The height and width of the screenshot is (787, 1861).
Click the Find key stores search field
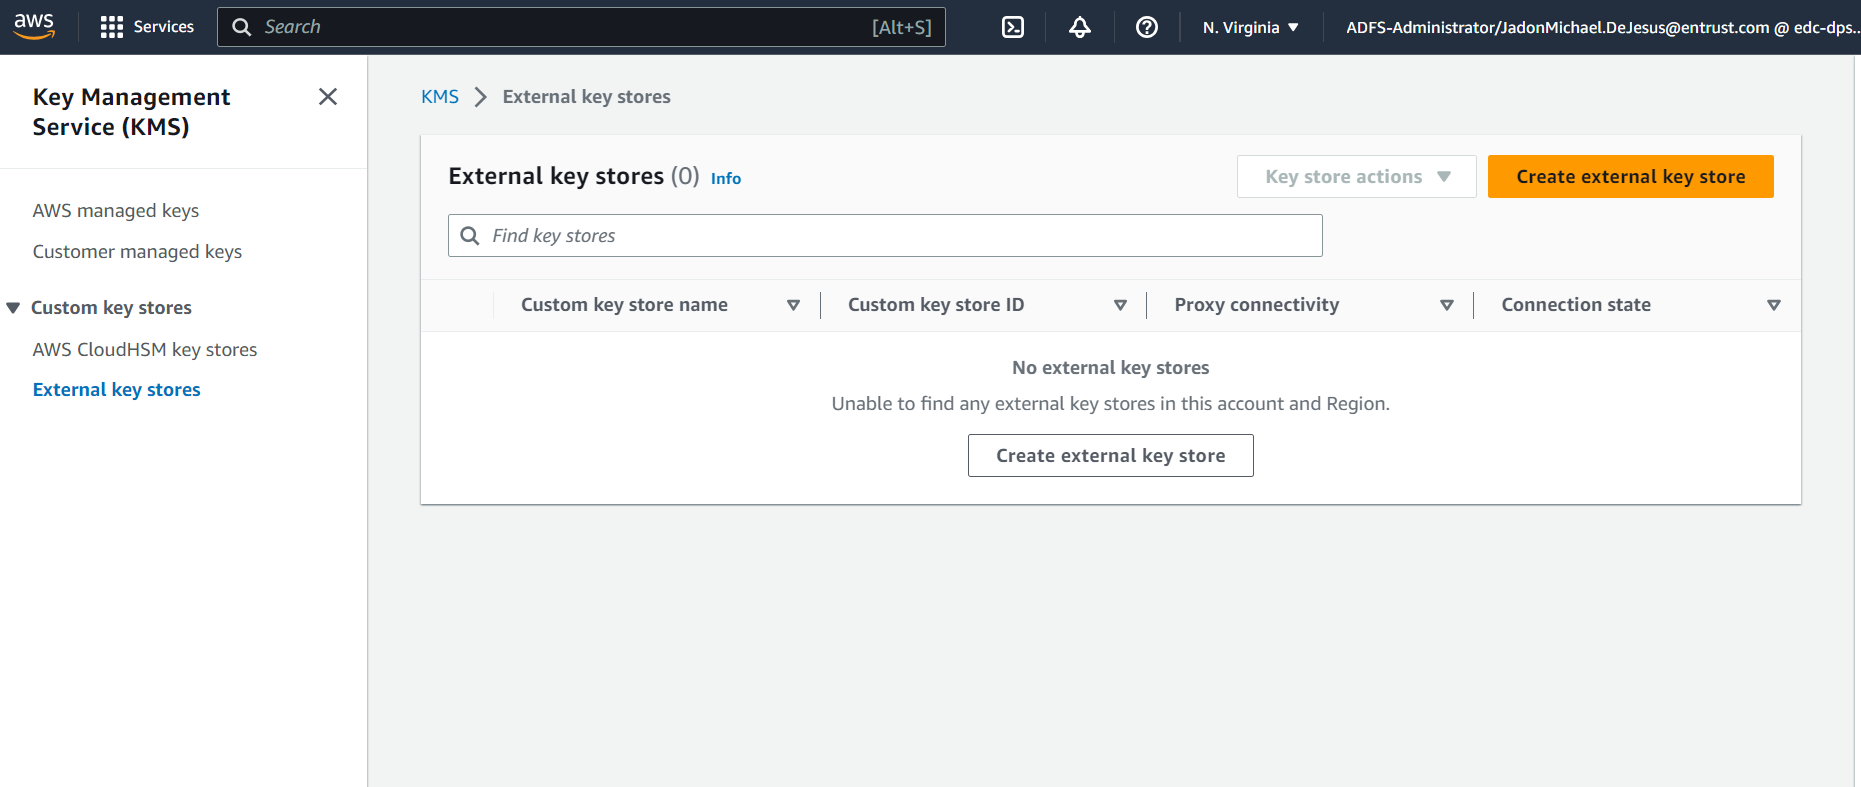tap(885, 235)
